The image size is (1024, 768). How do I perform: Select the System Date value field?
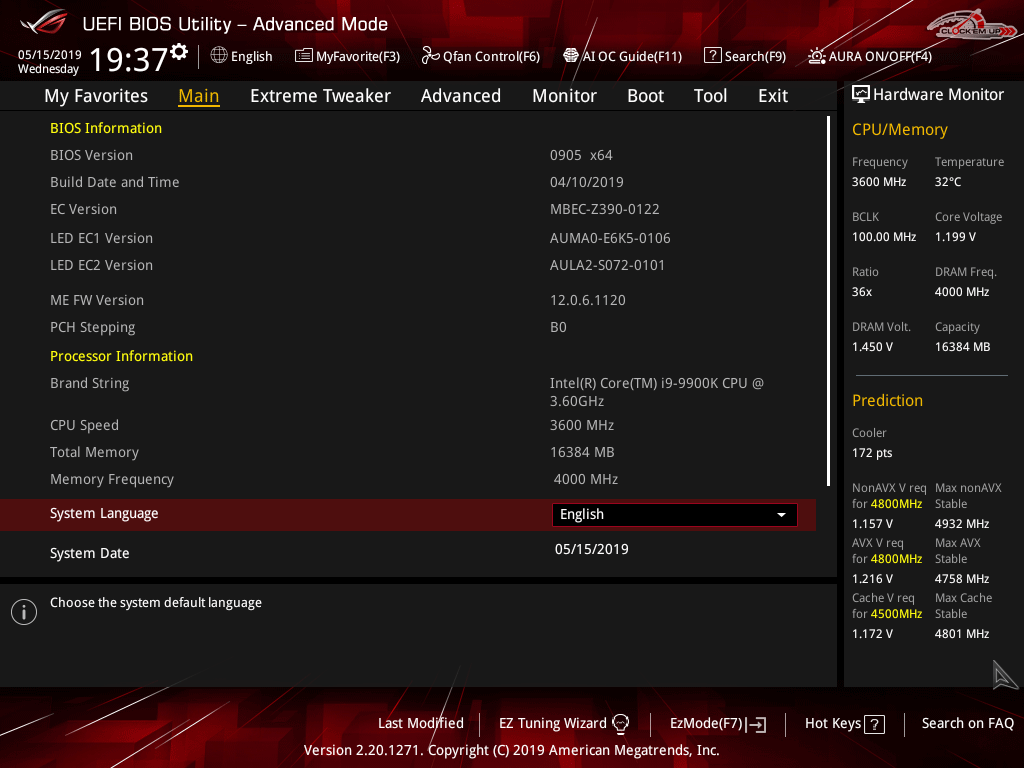(591, 549)
